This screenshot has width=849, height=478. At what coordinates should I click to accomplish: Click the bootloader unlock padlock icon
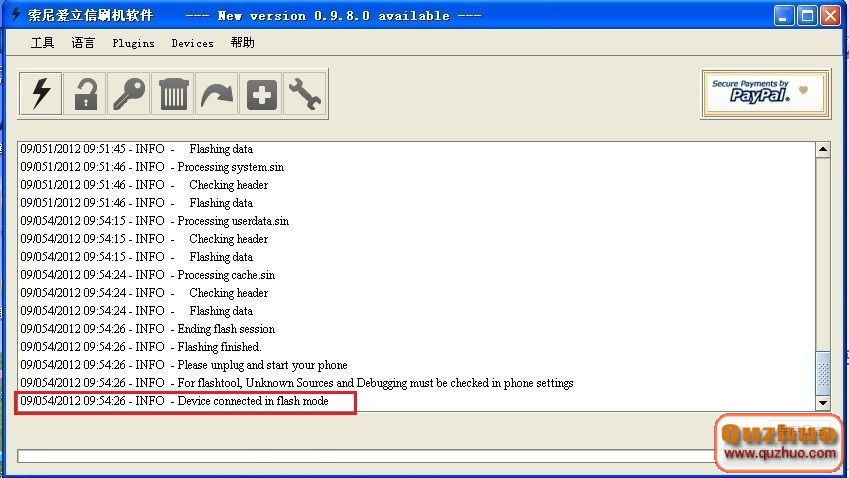click(85, 94)
